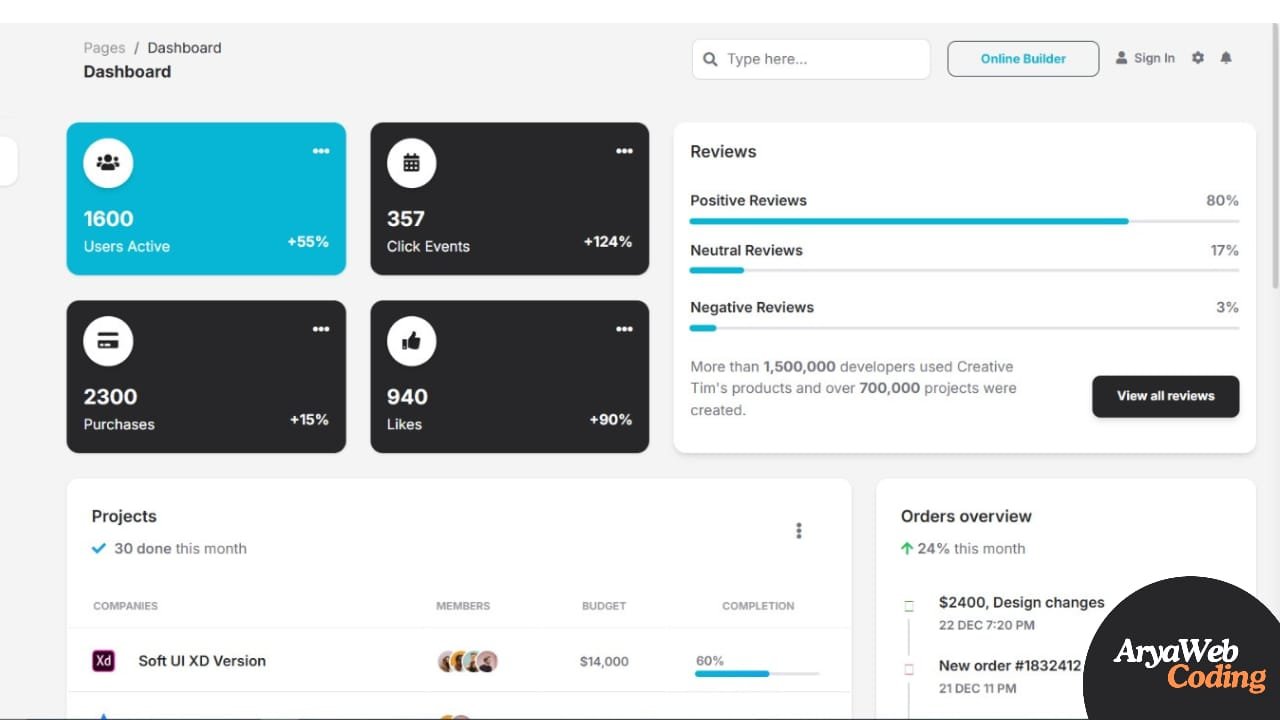Click View all reviews button
This screenshot has width=1280, height=720.
coord(1165,396)
